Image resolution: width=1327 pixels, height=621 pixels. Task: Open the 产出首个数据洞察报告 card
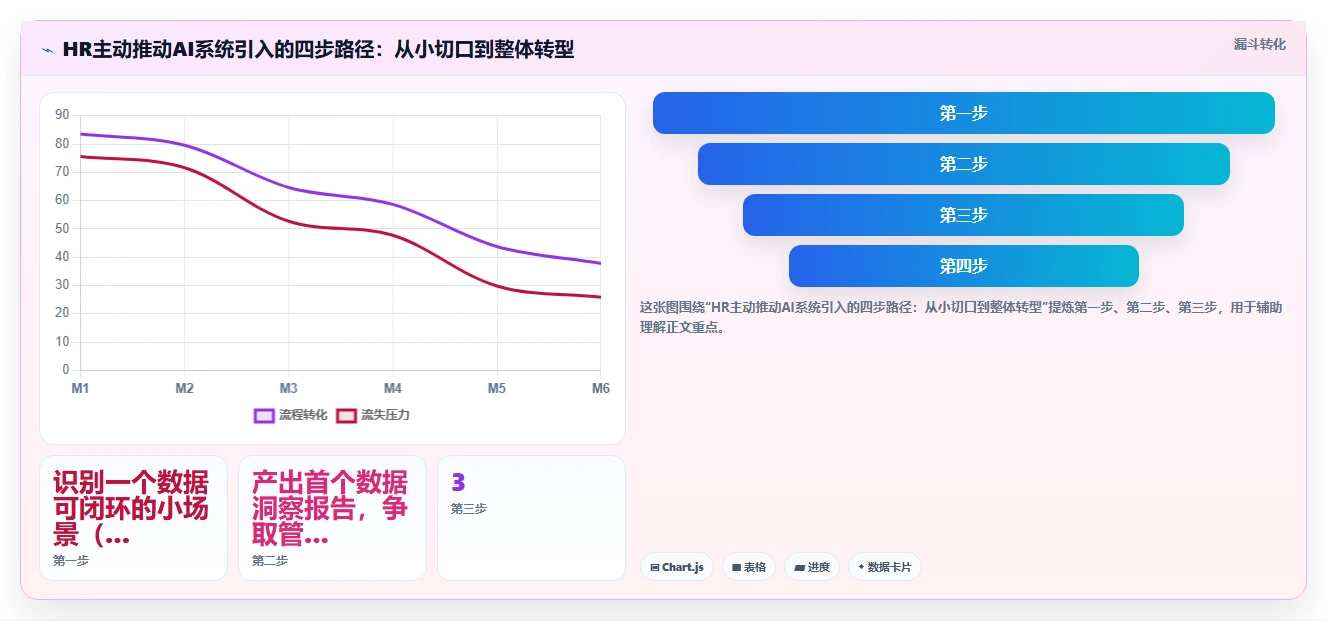point(332,518)
